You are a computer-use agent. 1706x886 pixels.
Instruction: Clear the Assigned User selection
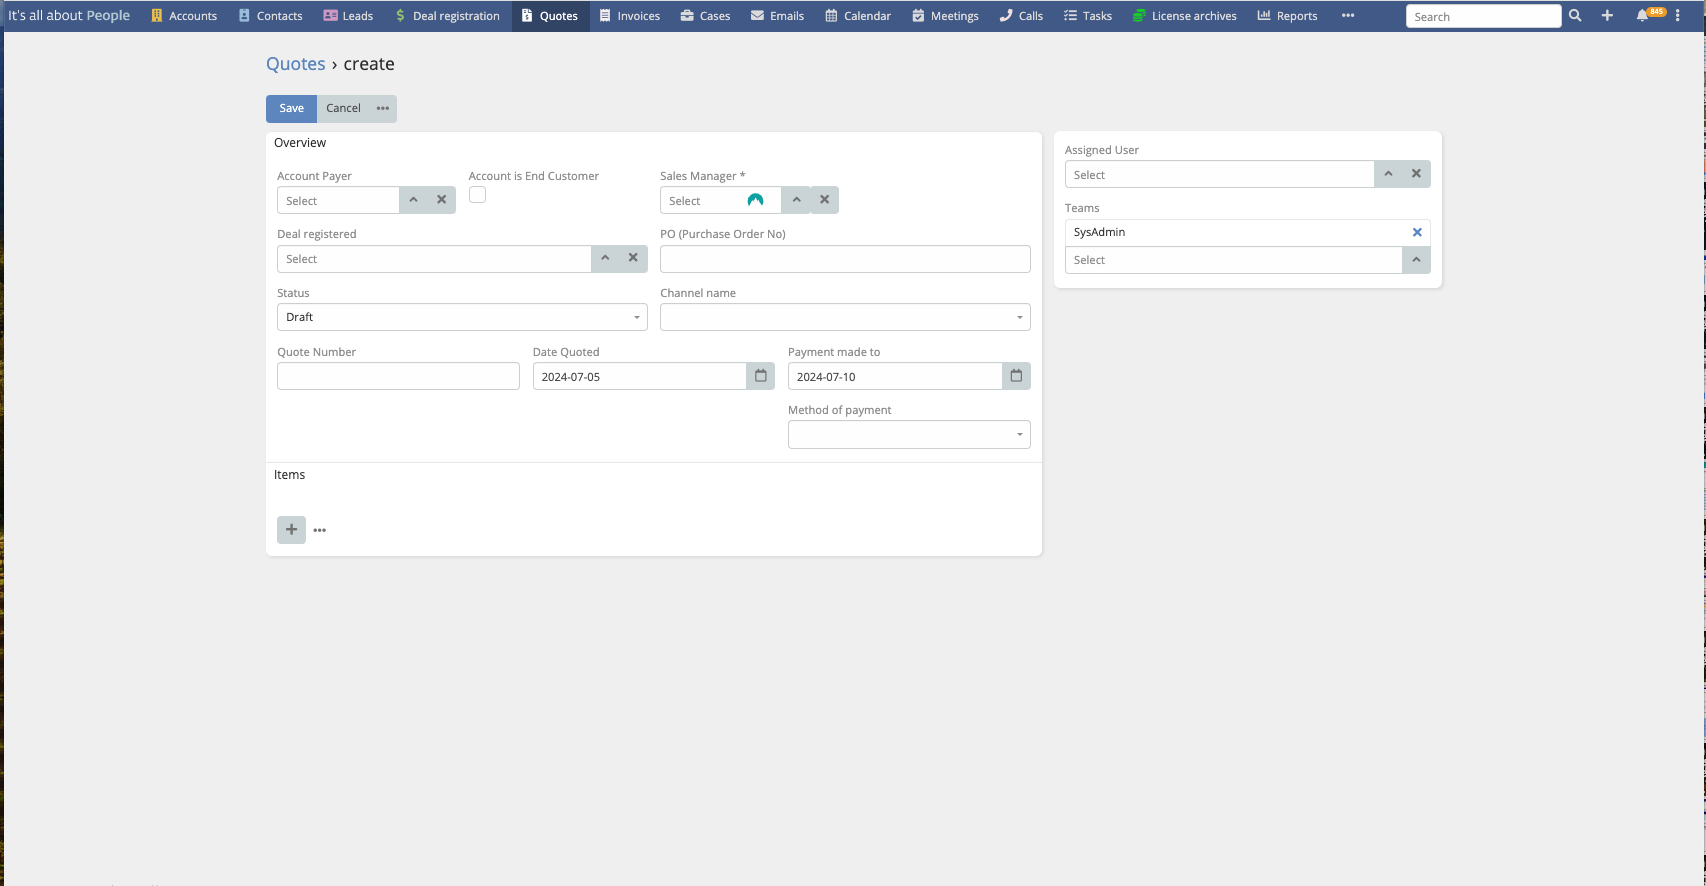coord(1416,174)
